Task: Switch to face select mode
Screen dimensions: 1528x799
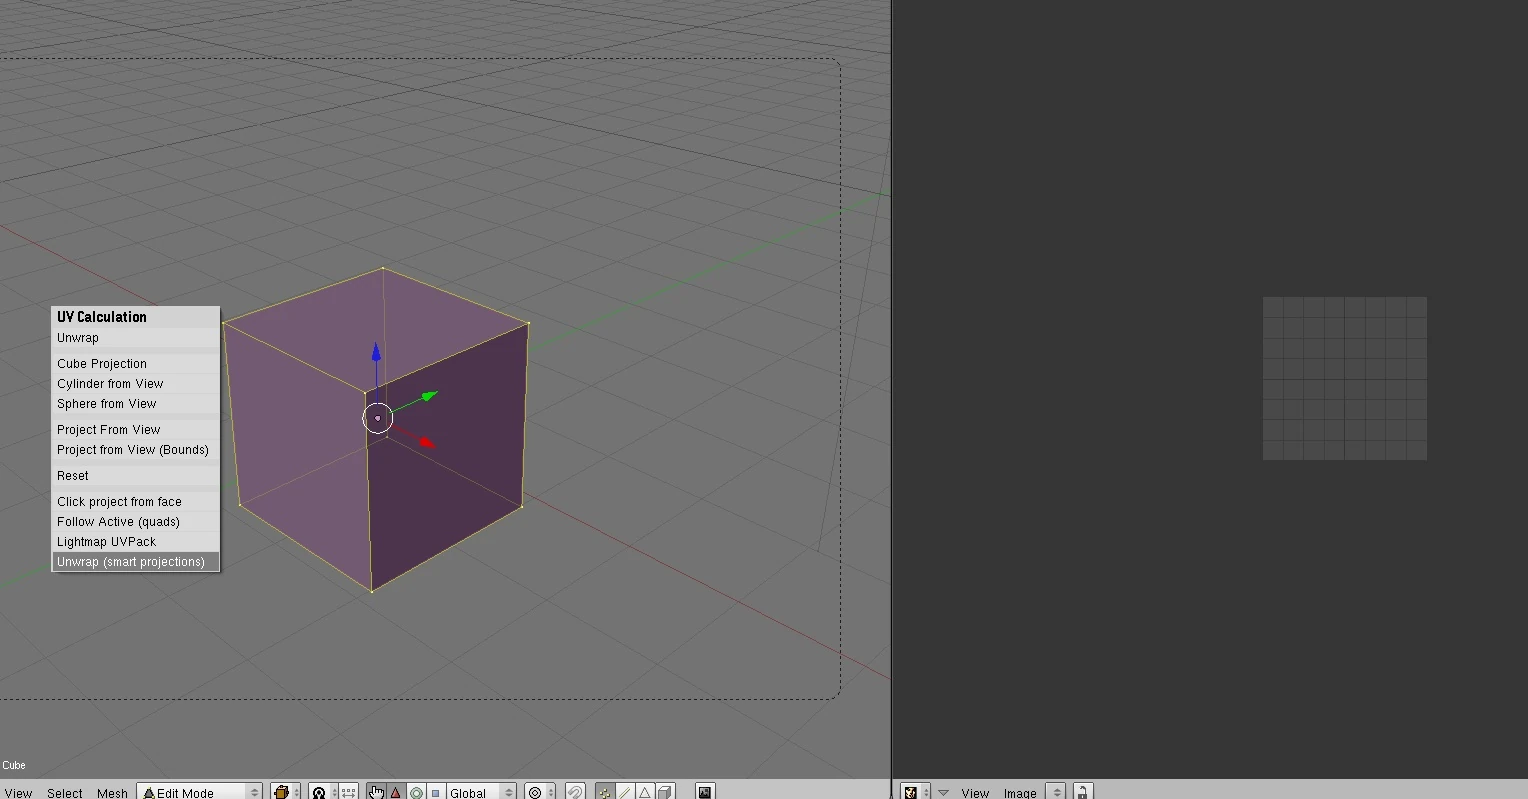Action: [x=644, y=792]
